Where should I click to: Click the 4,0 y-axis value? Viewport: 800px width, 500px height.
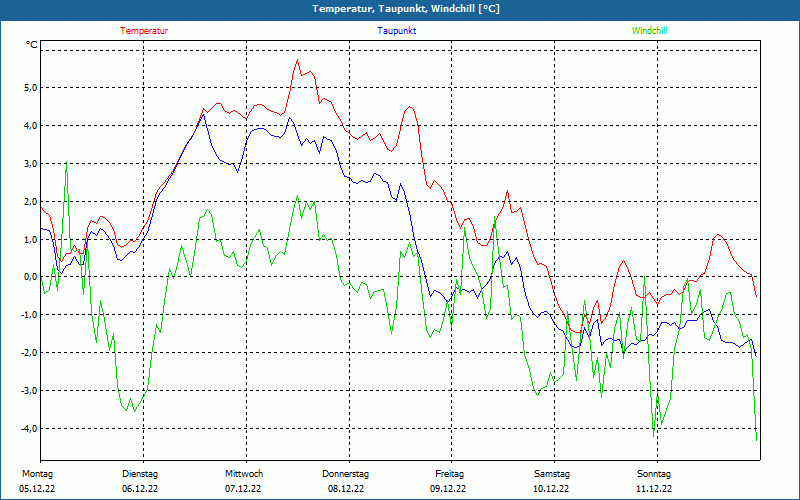31,126
